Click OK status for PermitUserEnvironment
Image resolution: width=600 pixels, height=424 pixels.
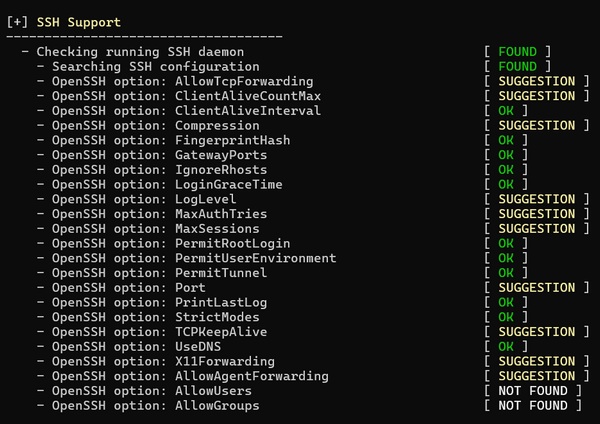tap(505, 258)
